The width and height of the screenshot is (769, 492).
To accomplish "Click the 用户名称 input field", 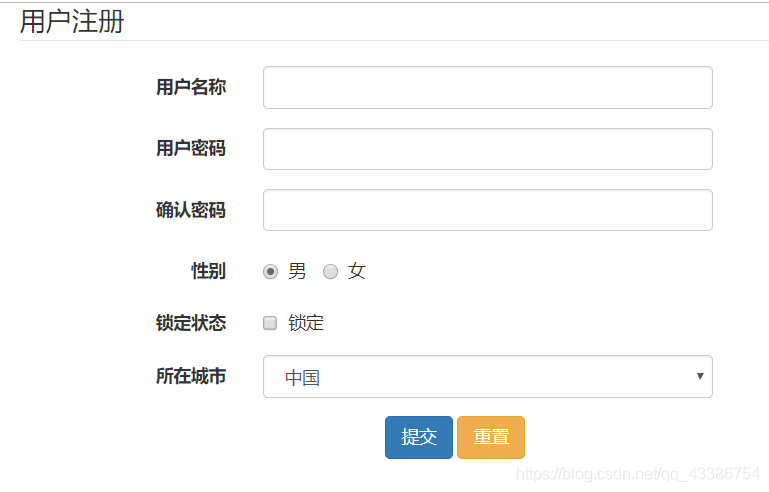I will [x=487, y=87].
